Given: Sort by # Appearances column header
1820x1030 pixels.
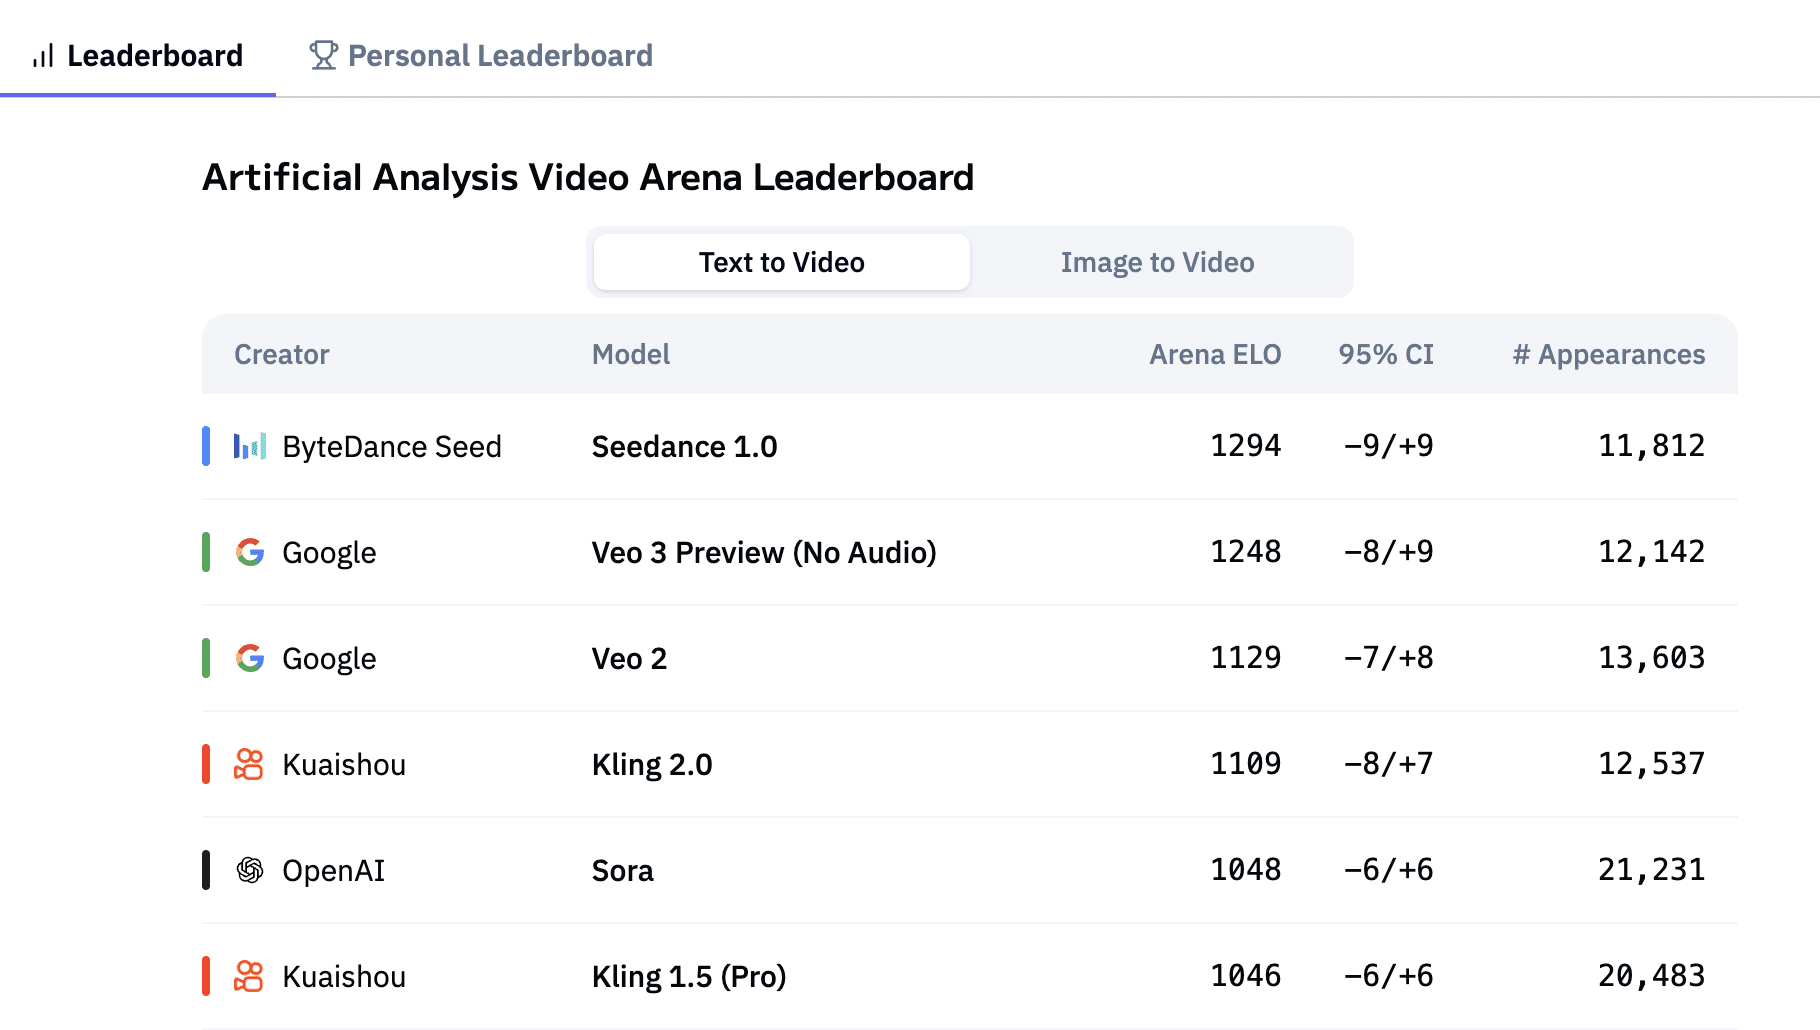Looking at the screenshot, I should [1609, 354].
